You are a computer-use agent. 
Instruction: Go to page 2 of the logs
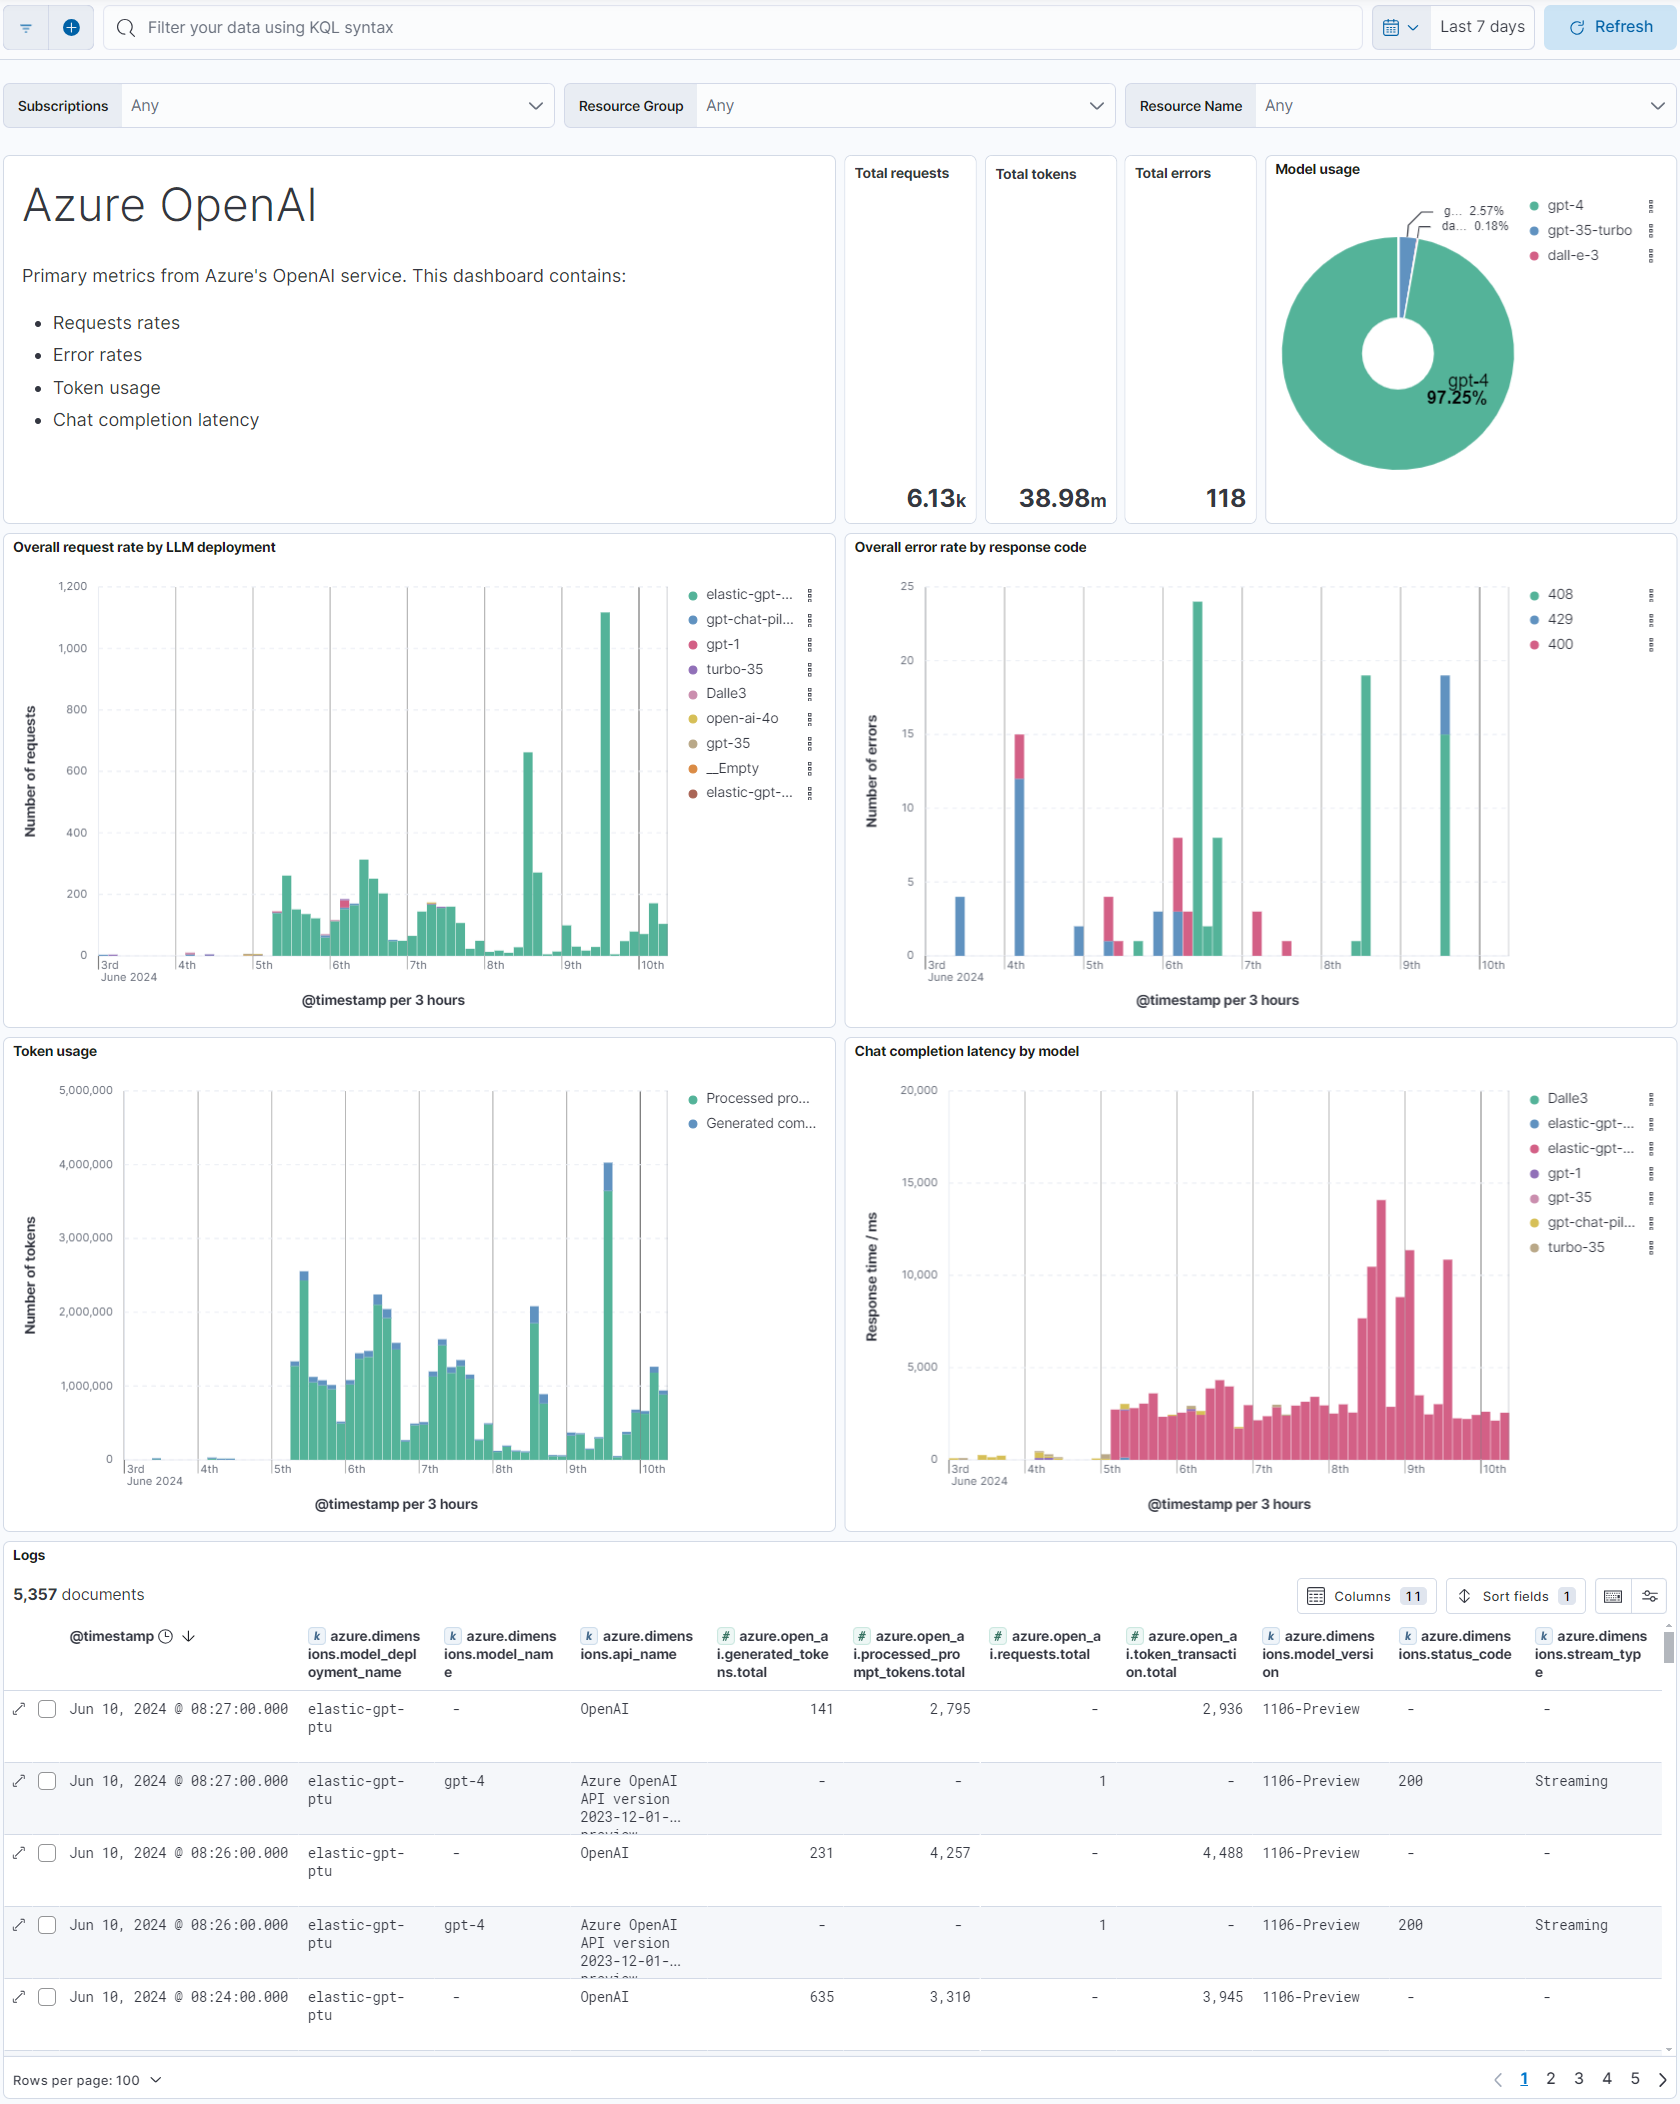click(x=1551, y=2079)
